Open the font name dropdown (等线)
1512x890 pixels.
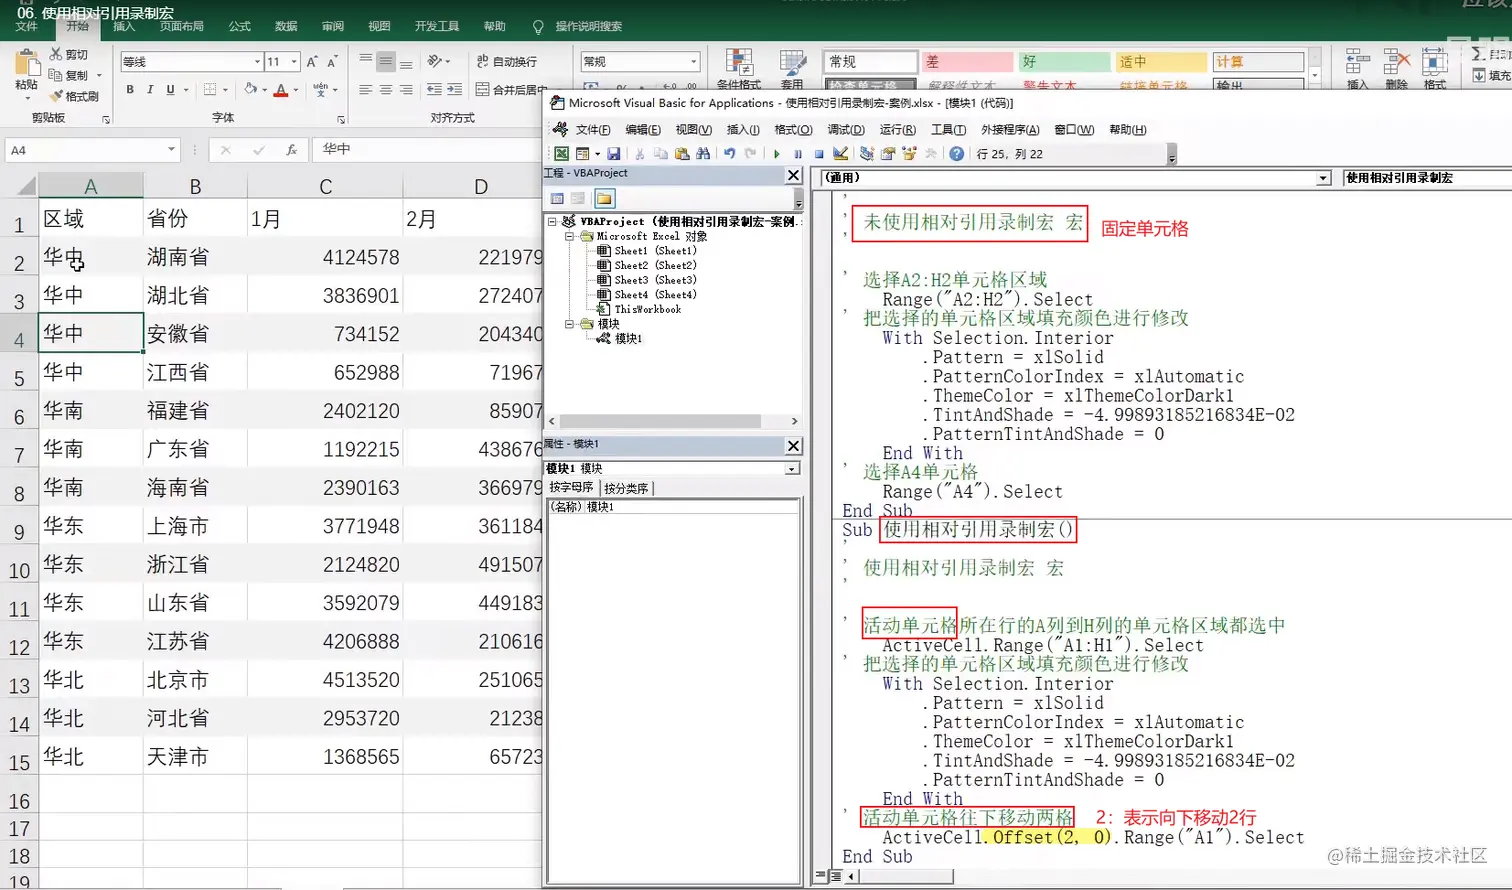click(x=257, y=62)
